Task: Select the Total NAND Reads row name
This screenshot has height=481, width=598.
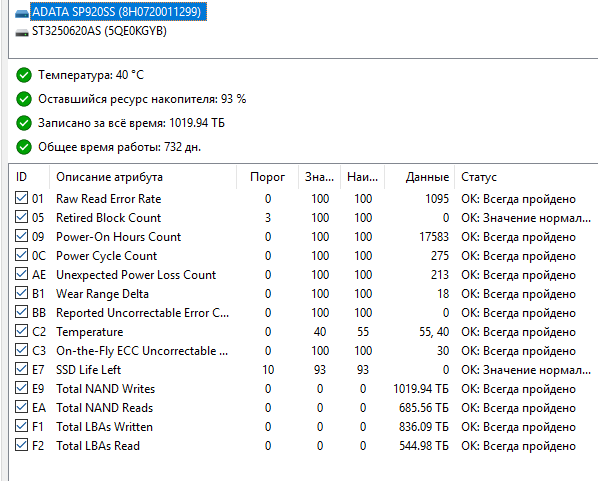Action: coord(104,408)
